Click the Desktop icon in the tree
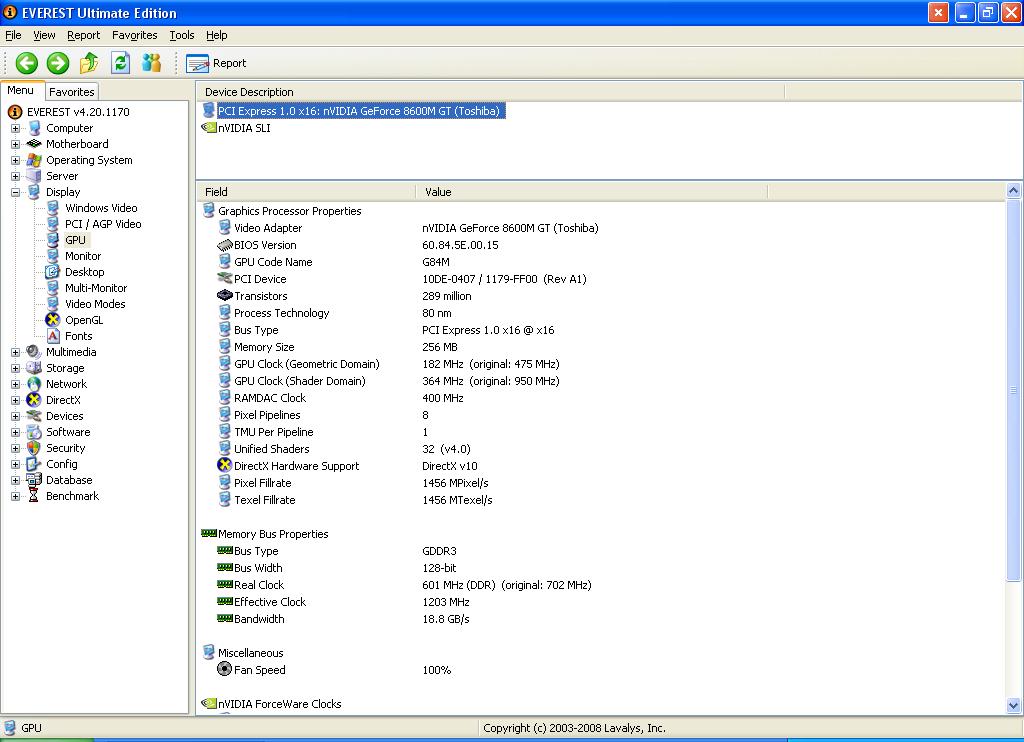1024x742 pixels. (53, 272)
